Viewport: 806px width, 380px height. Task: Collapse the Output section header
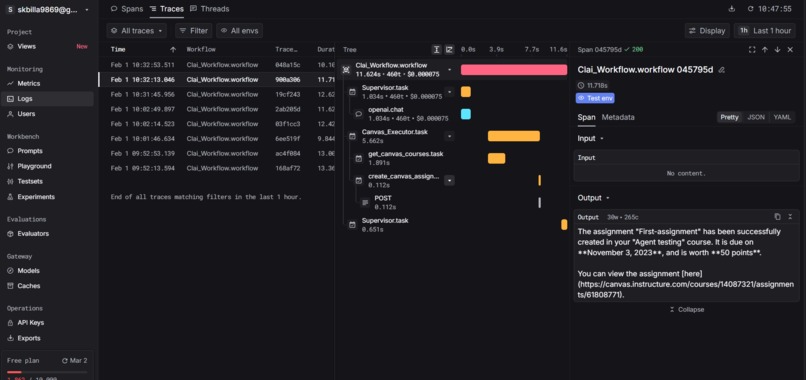pyautogui.click(x=594, y=198)
